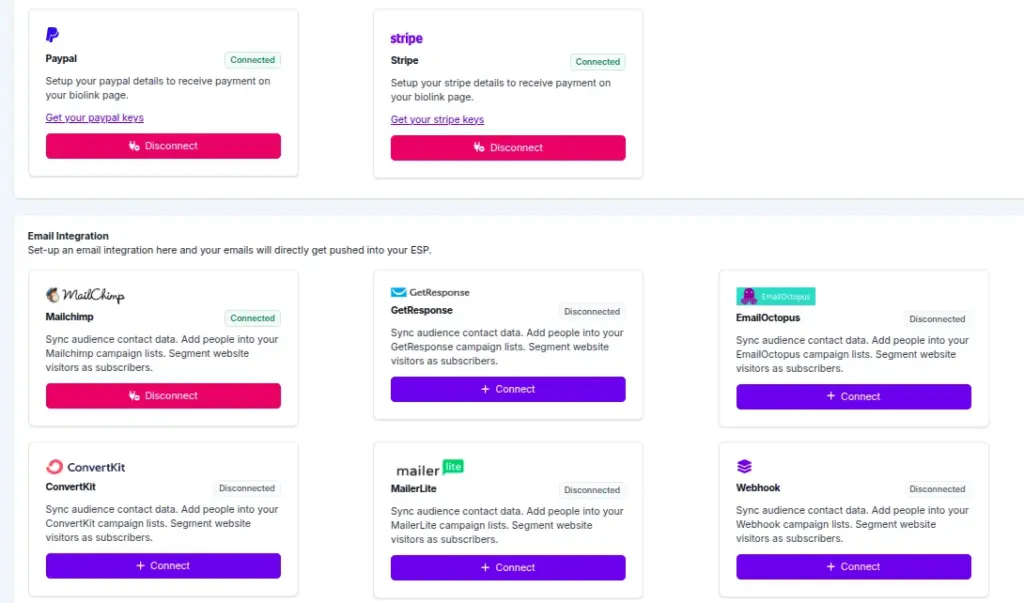
Task: Click the Stripe wordmark logo
Action: click(406, 38)
